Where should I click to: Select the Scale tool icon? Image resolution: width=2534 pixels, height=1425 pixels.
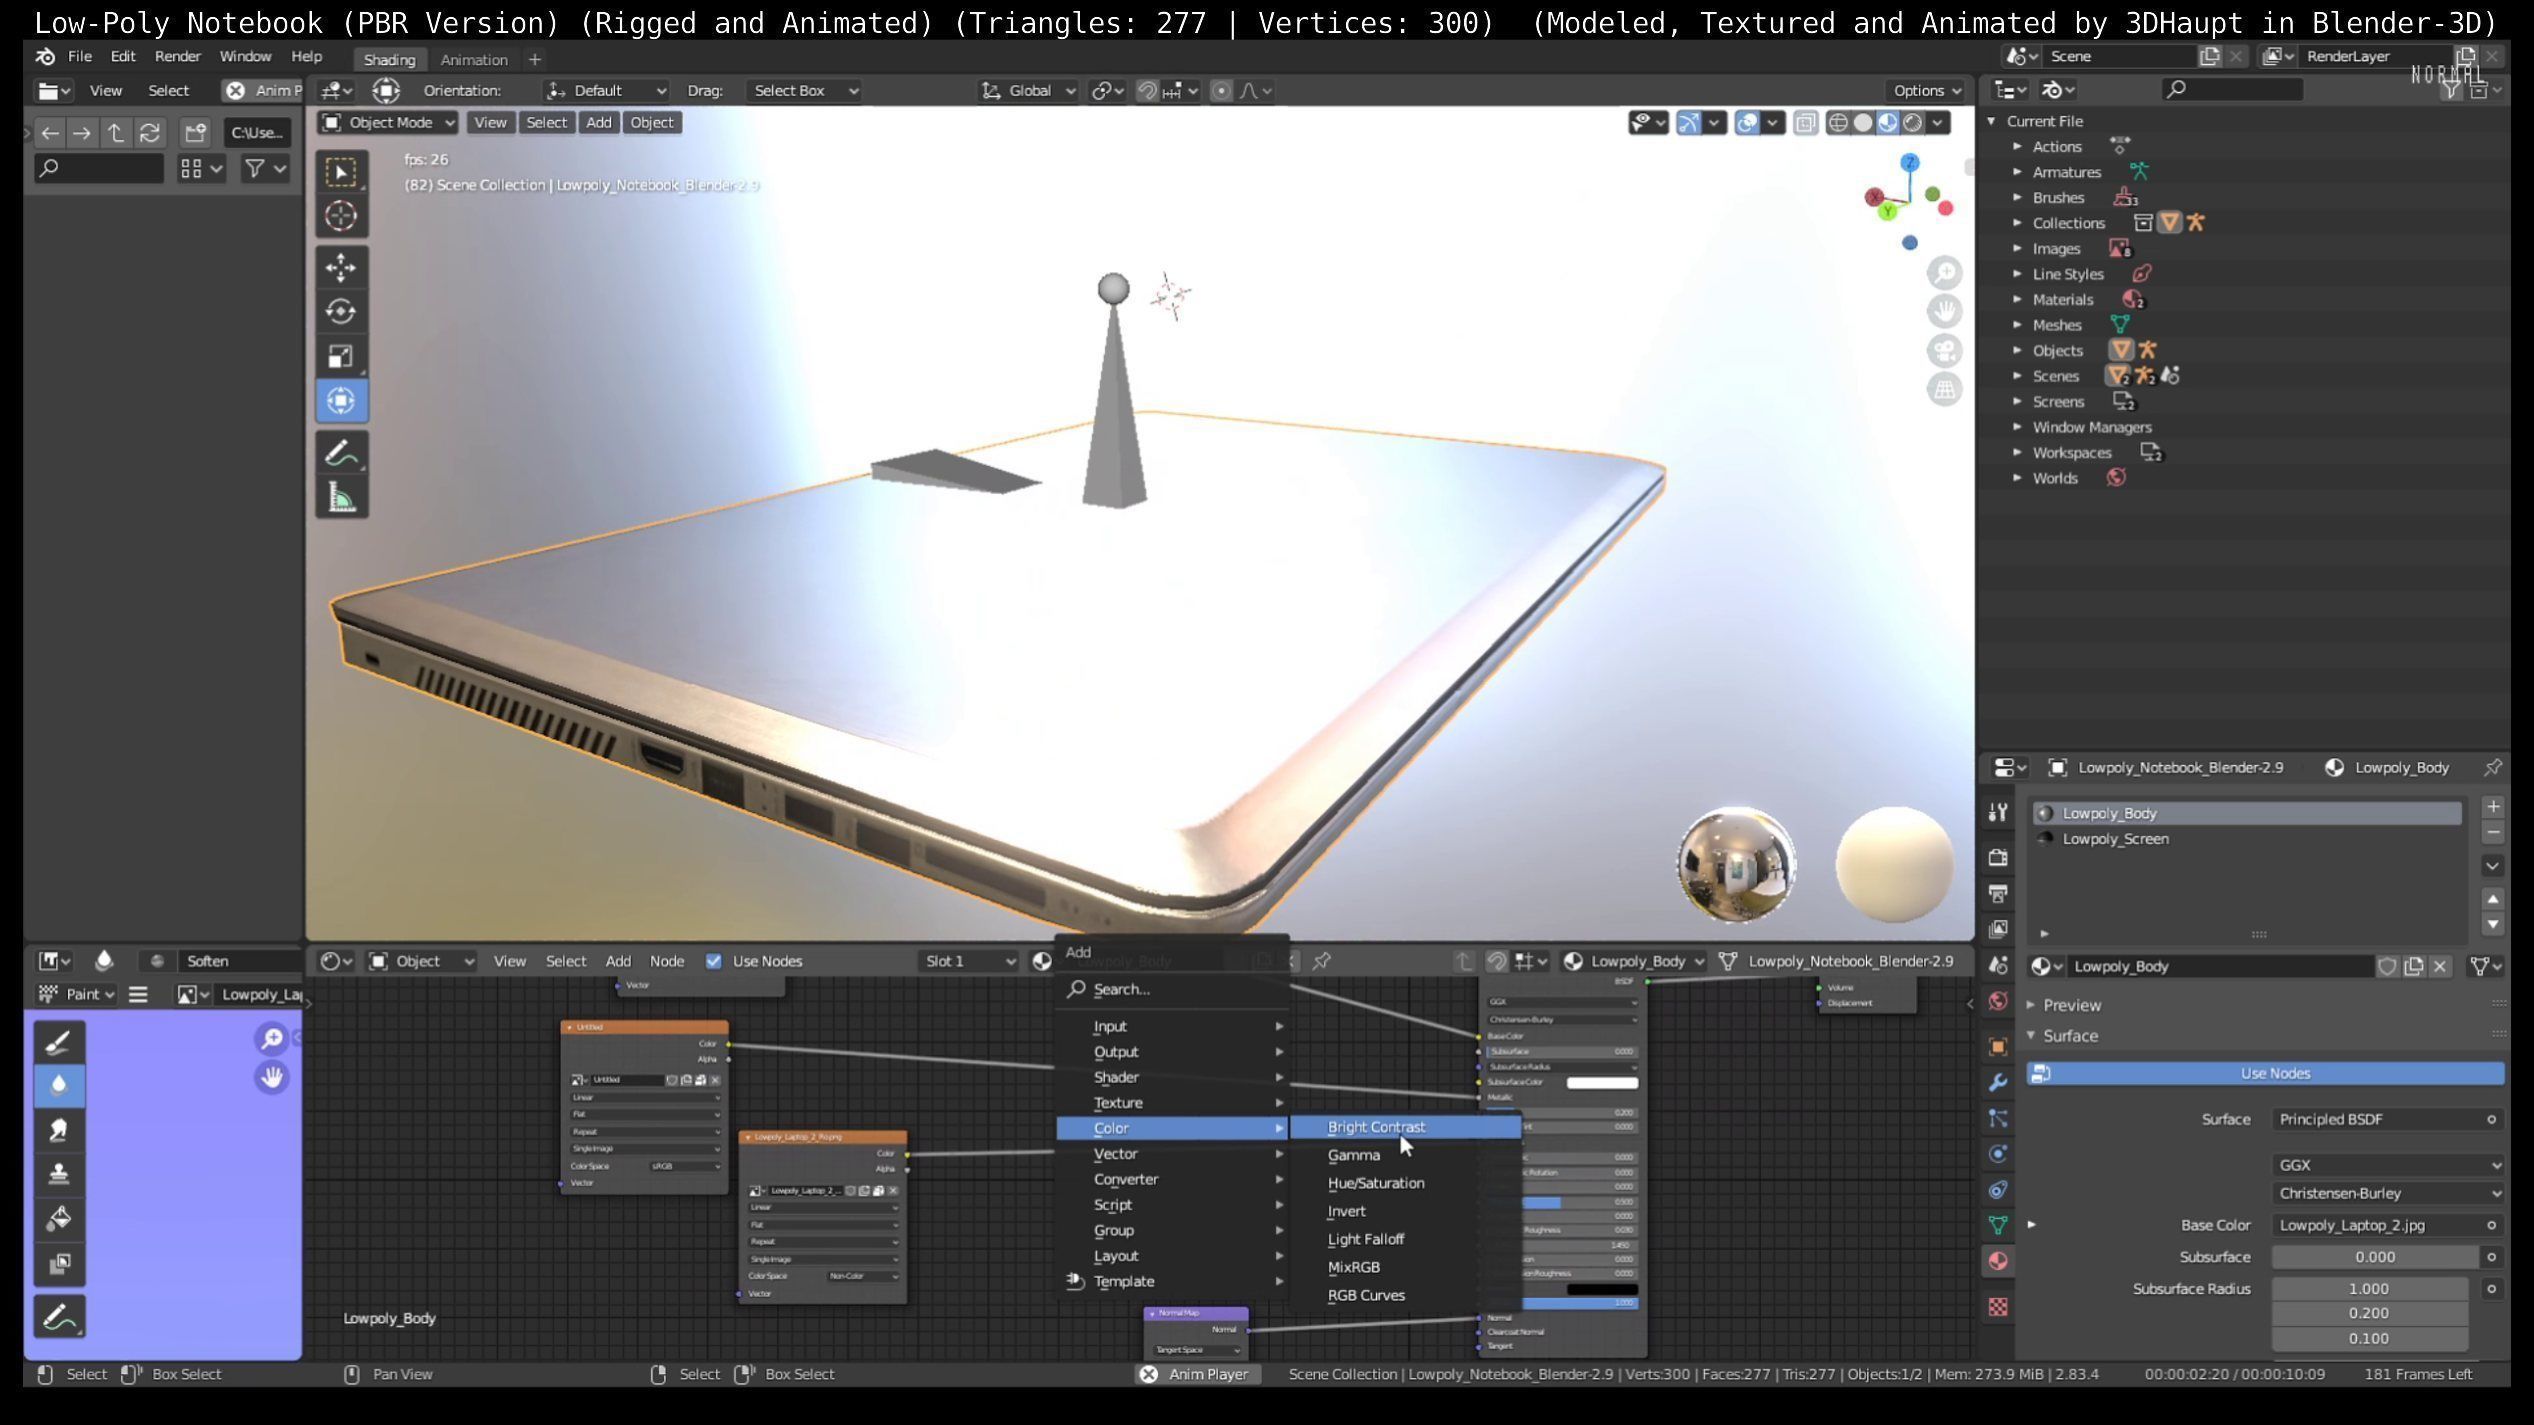coord(341,356)
